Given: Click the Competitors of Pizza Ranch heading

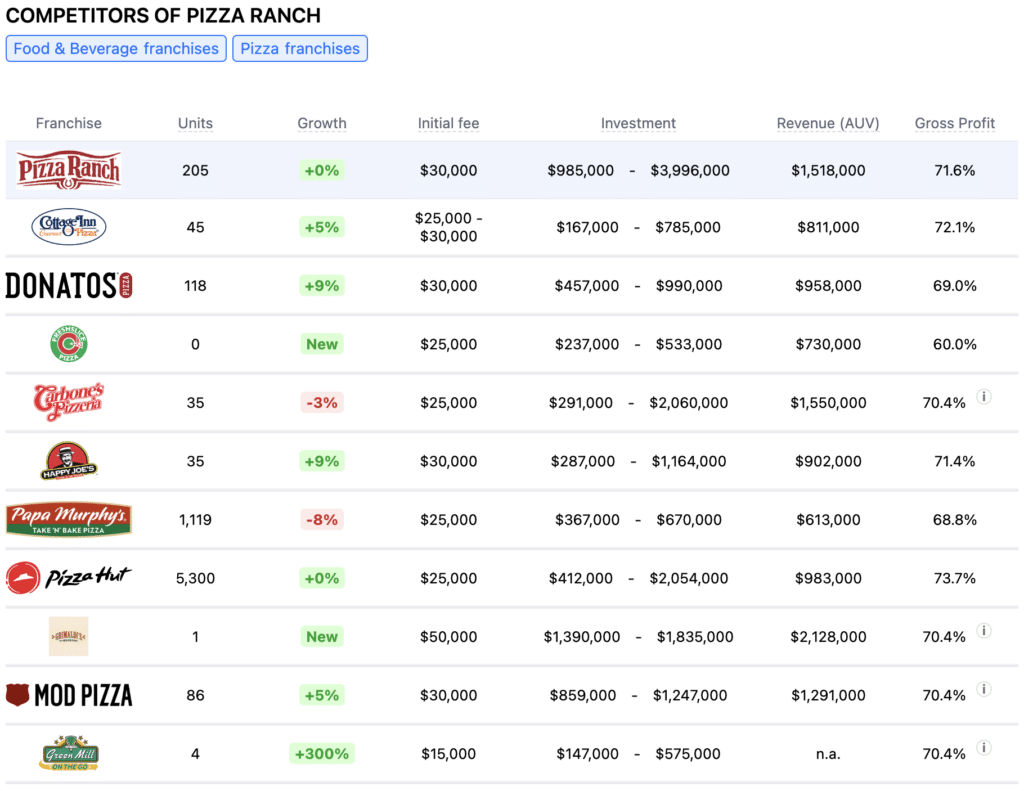Looking at the screenshot, I should click(x=163, y=16).
